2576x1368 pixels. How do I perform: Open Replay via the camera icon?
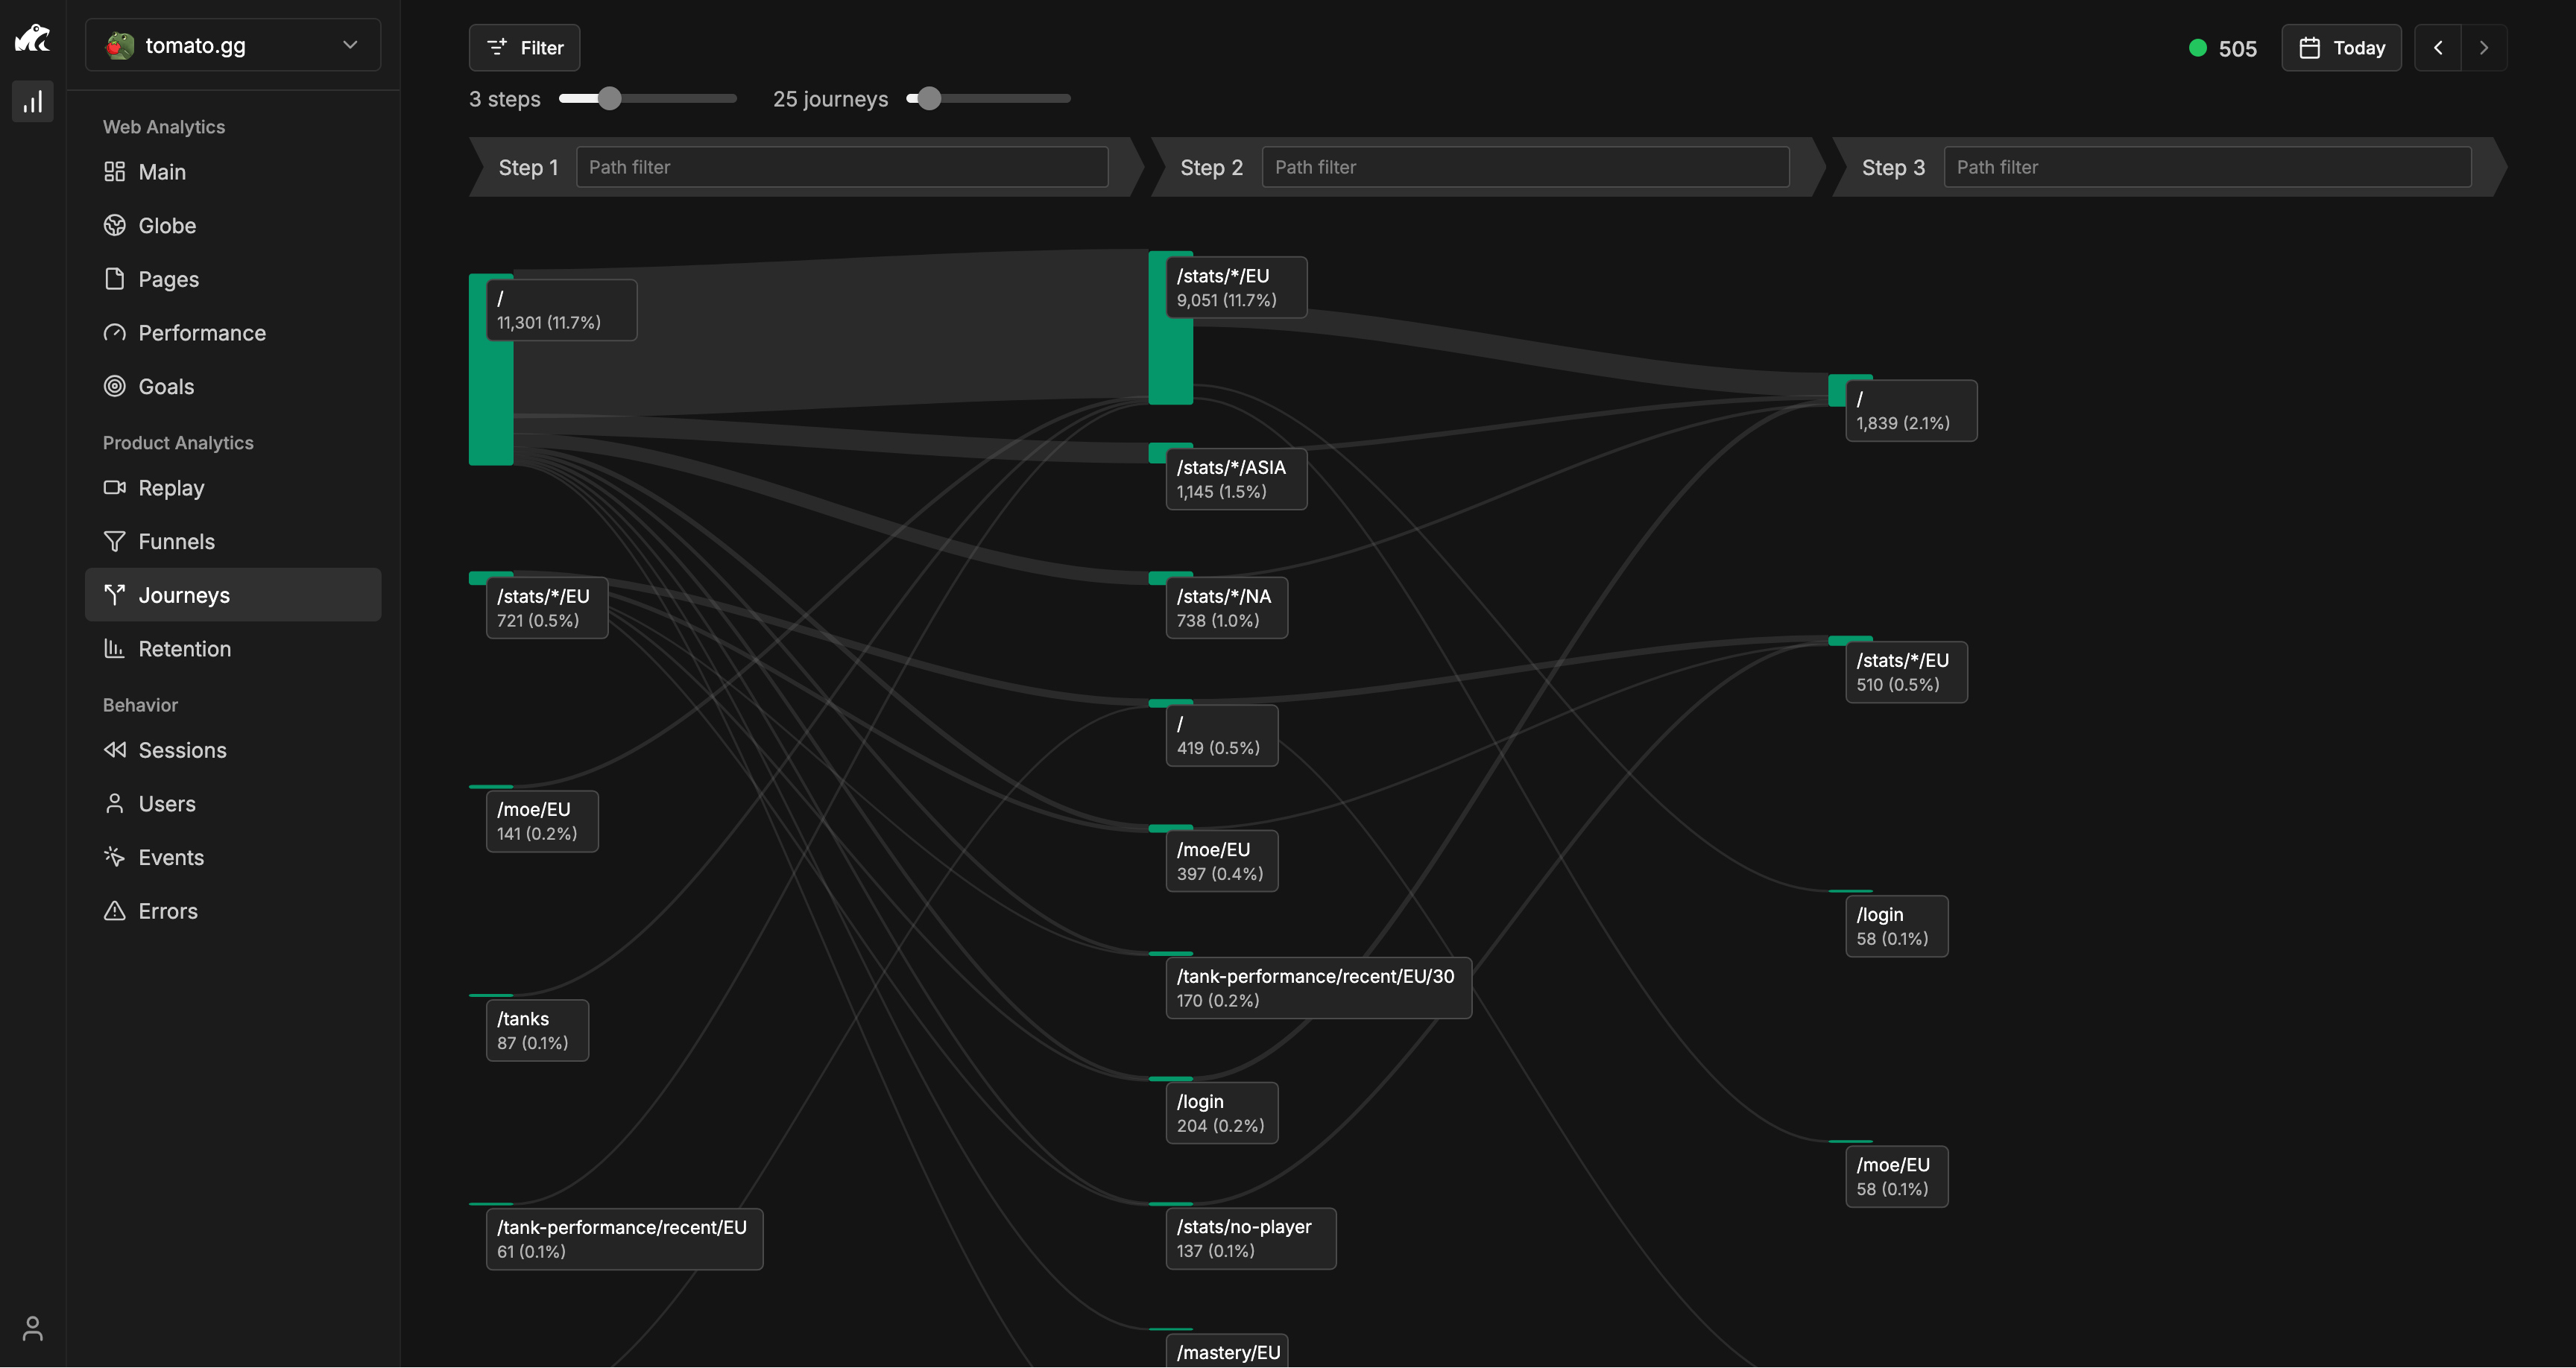click(x=114, y=488)
